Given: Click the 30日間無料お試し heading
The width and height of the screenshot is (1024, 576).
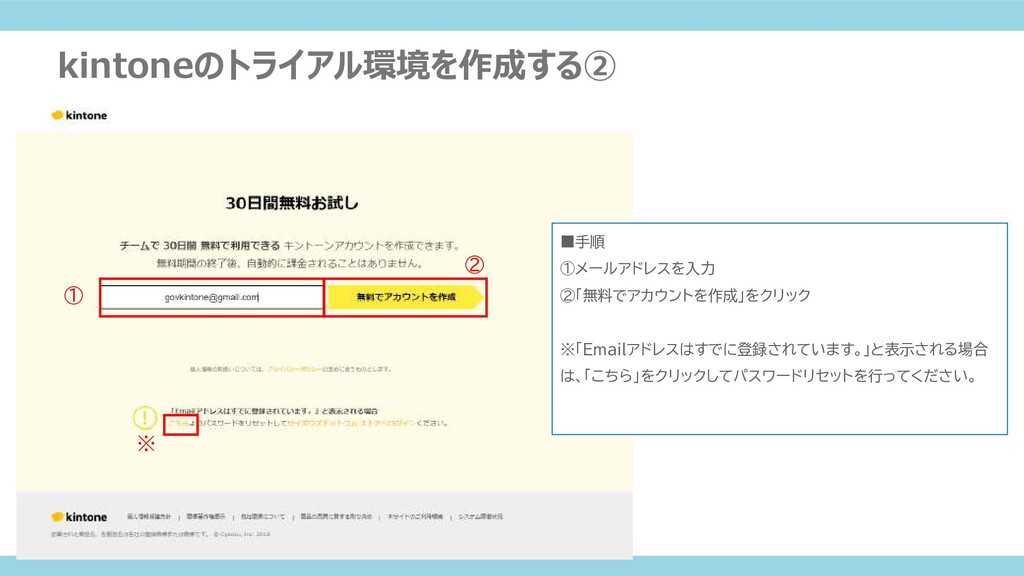Looking at the screenshot, I should [x=292, y=203].
